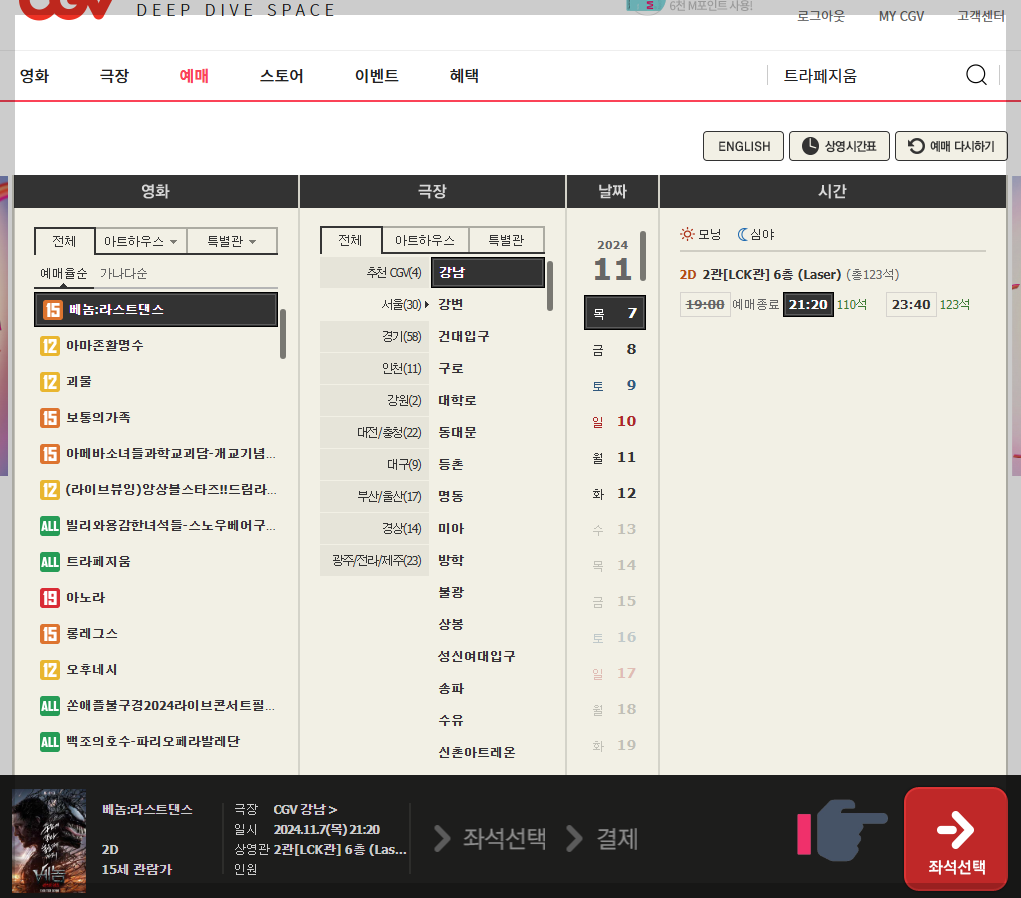Select the 전체 tab in movie panel
This screenshot has height=898, width=1021.
pyautogui.click(x=64, y=241)
